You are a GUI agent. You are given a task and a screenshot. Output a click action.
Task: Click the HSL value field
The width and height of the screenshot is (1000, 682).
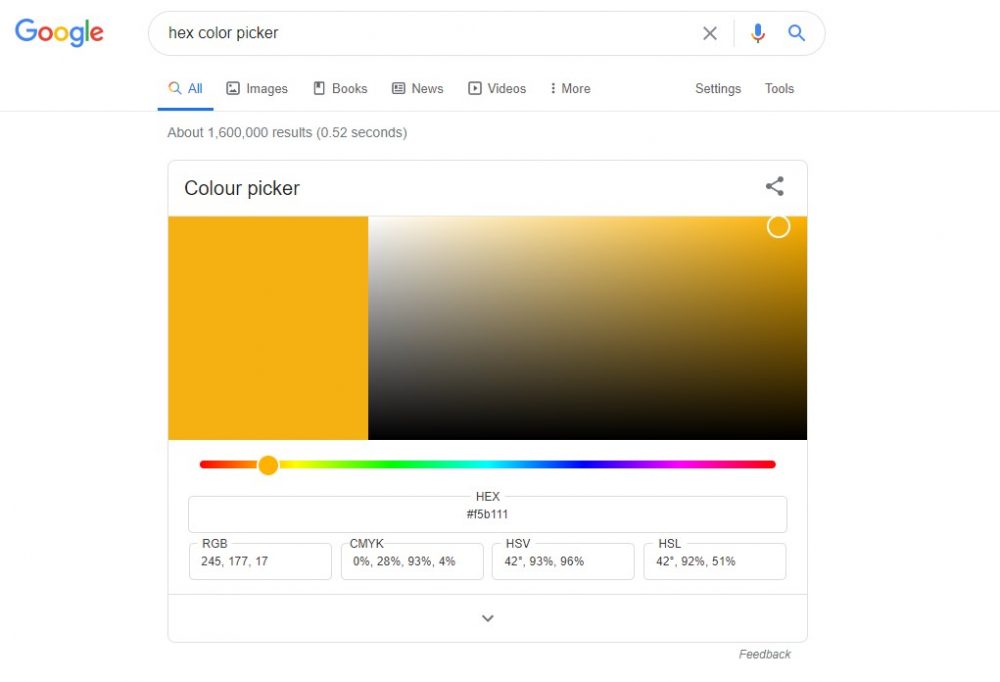tap(714, 561)
